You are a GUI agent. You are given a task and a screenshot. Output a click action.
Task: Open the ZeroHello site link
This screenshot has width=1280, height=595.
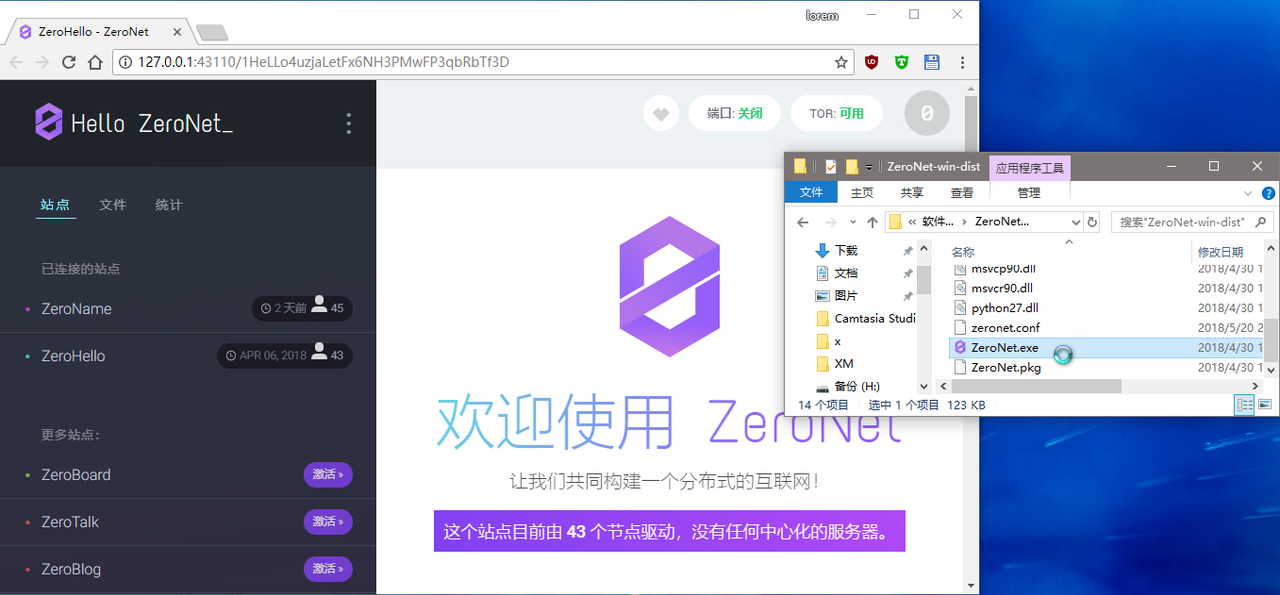[x=73, y=356]
